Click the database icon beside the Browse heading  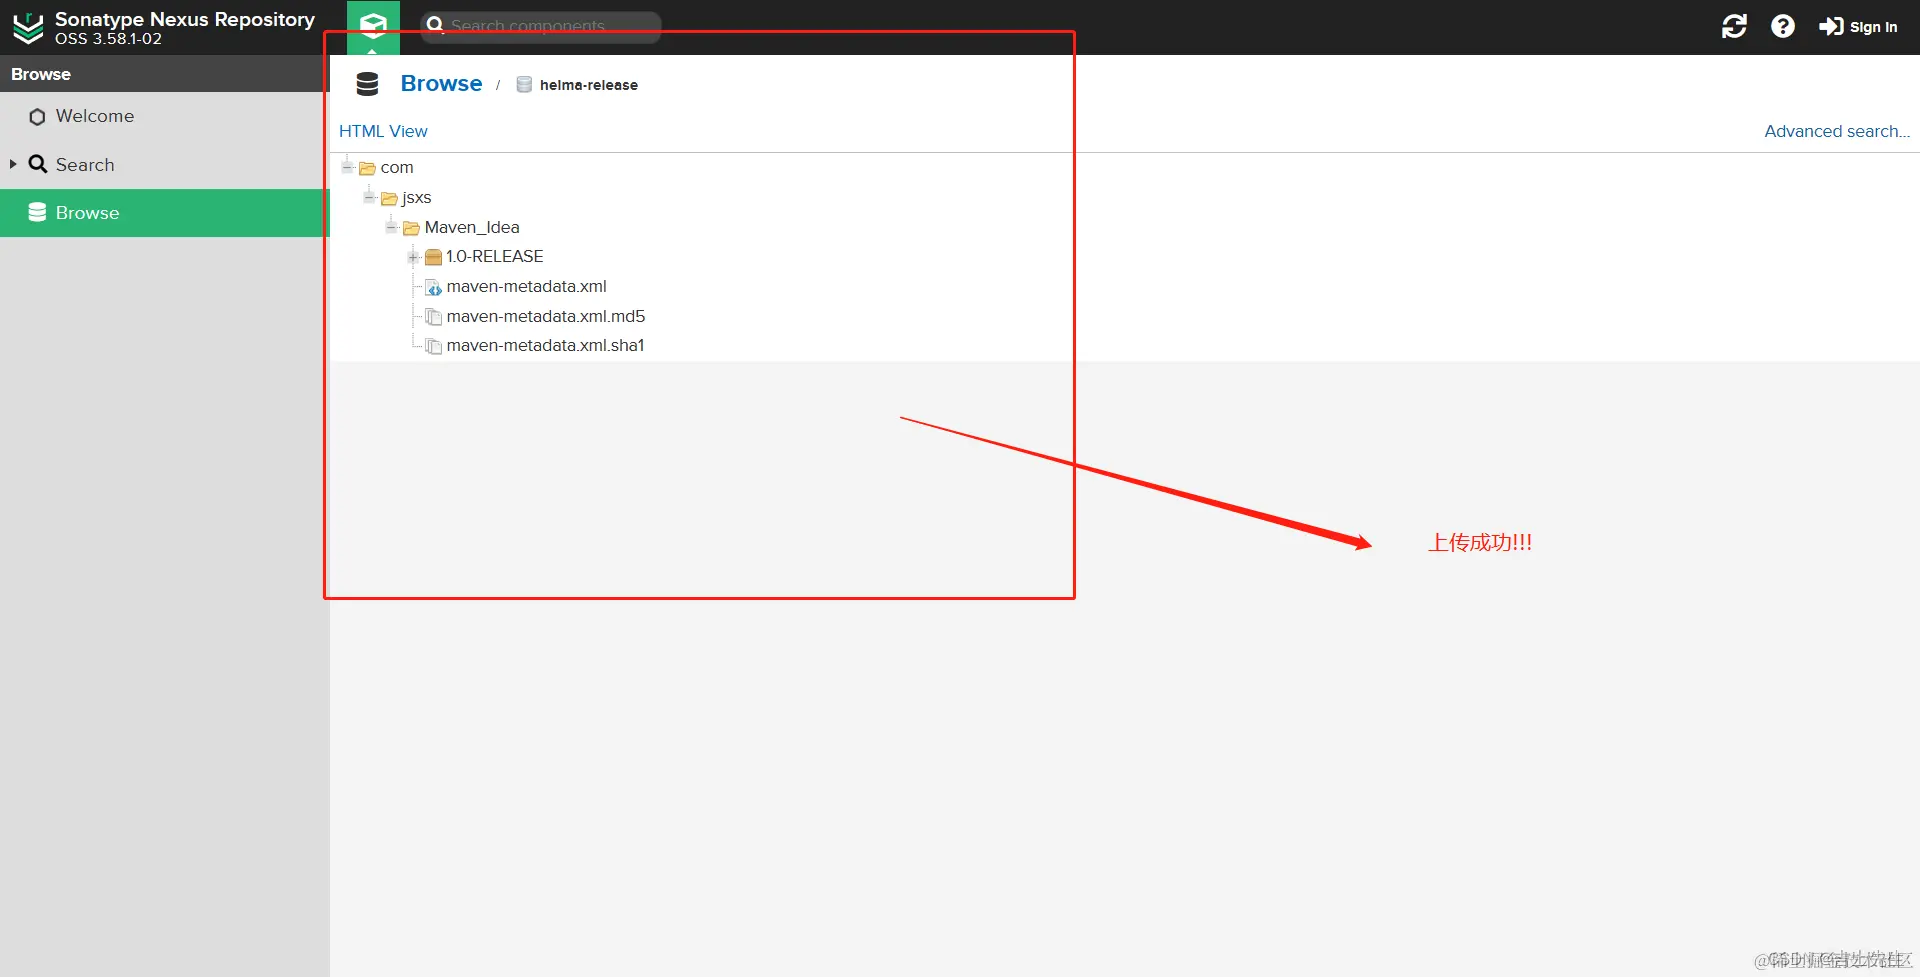tap(368, 84)
